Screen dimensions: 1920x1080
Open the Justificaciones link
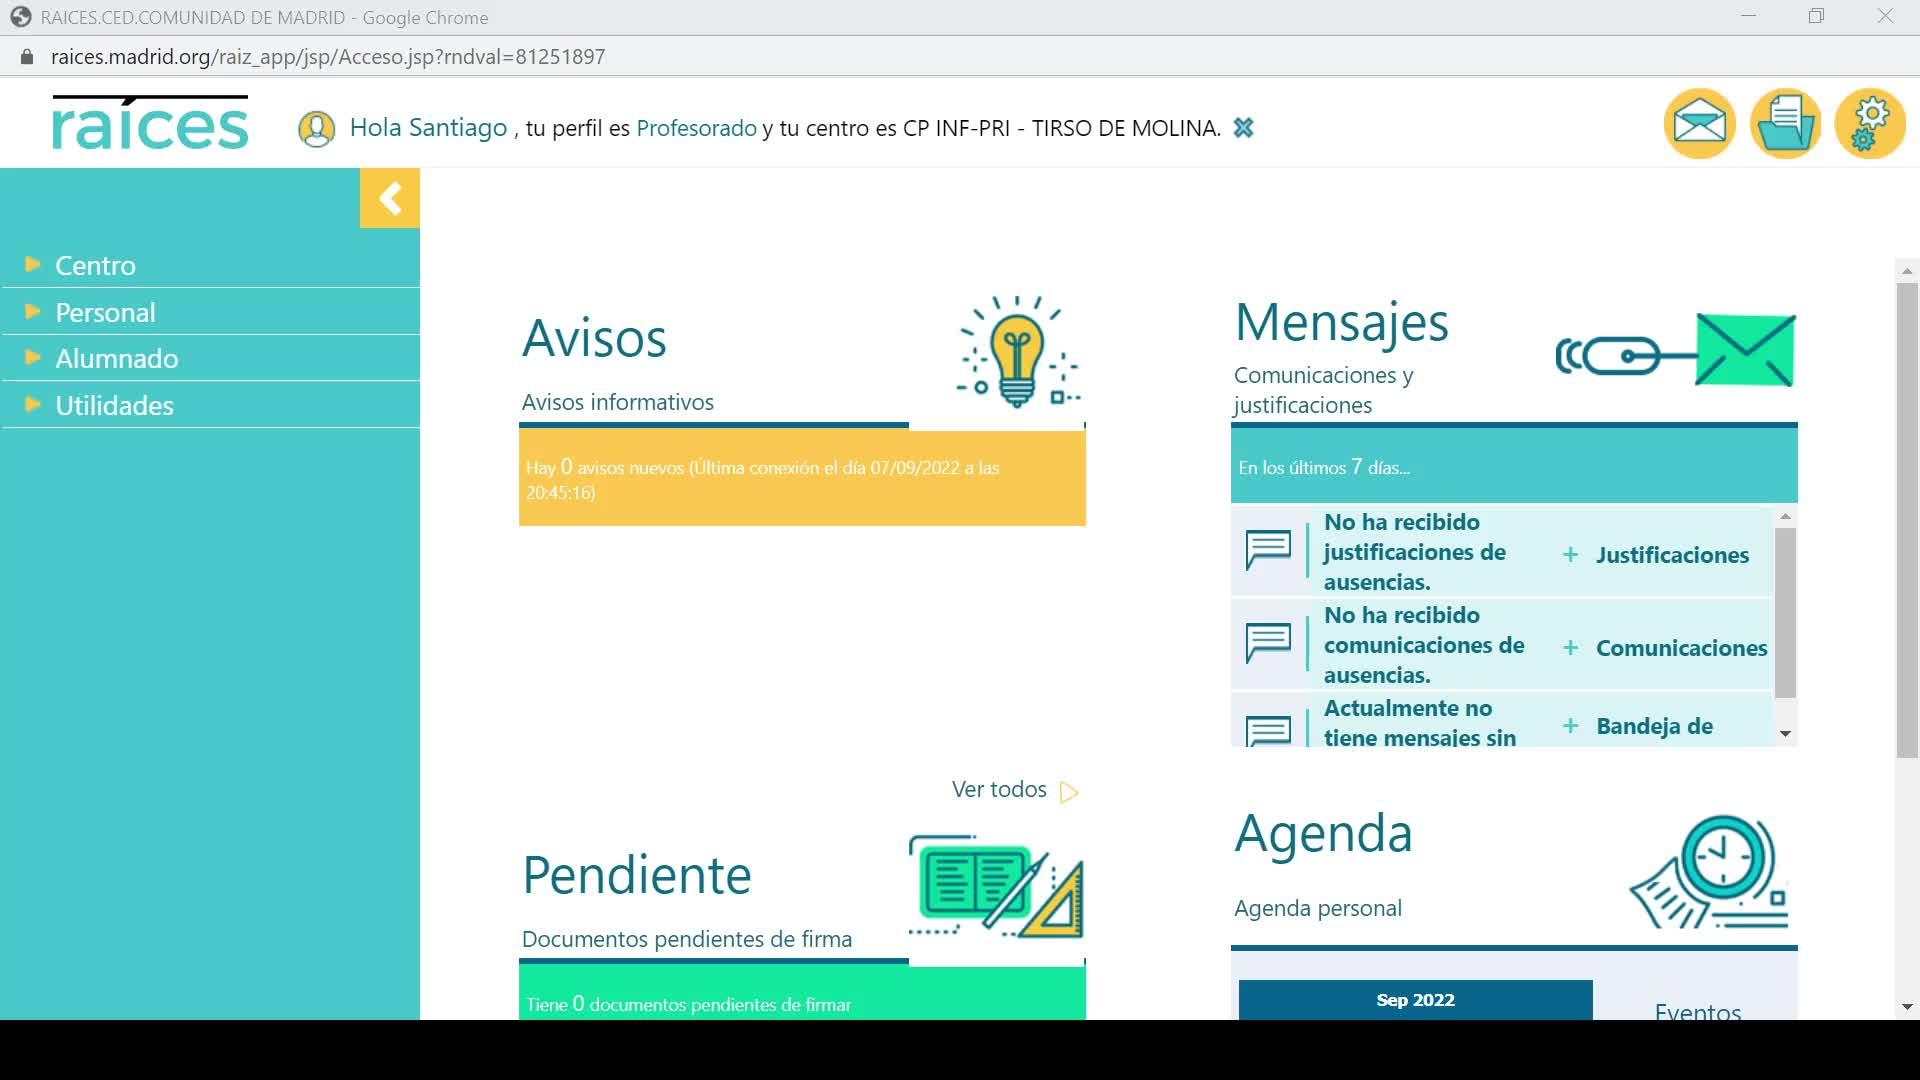point(1671,555)
